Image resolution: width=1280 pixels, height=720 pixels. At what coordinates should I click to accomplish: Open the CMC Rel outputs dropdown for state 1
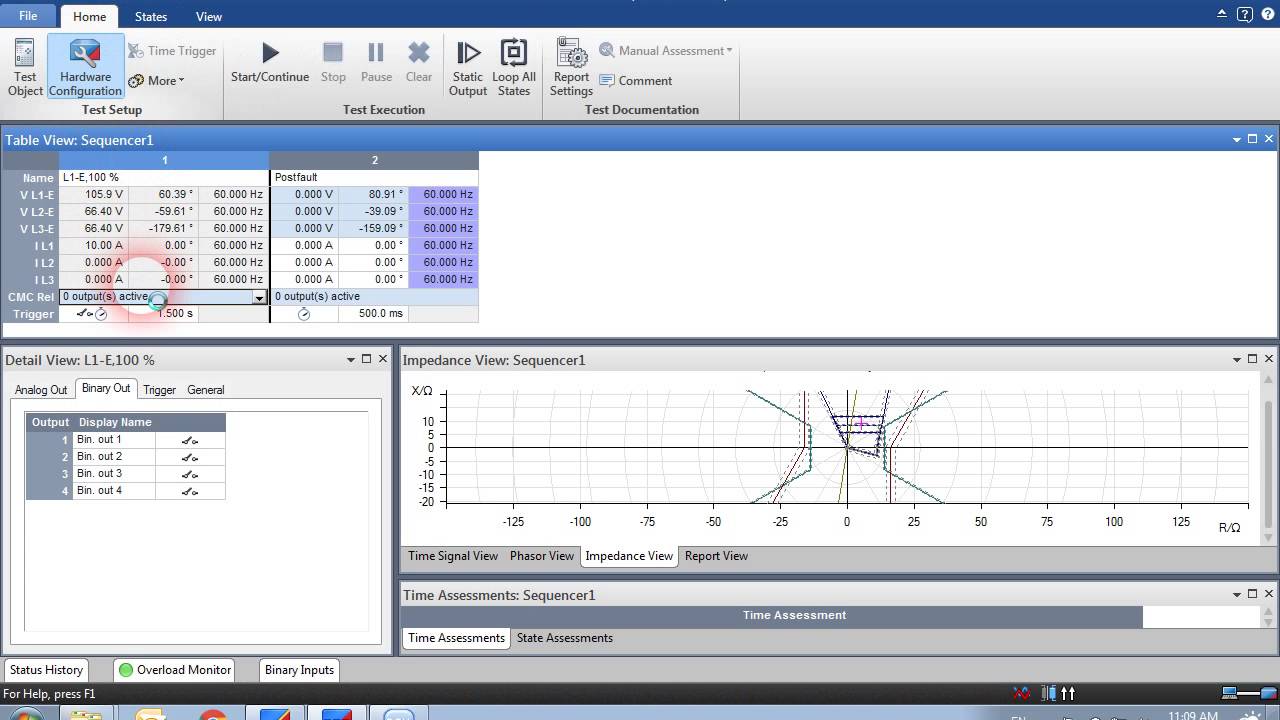point(260,297)
